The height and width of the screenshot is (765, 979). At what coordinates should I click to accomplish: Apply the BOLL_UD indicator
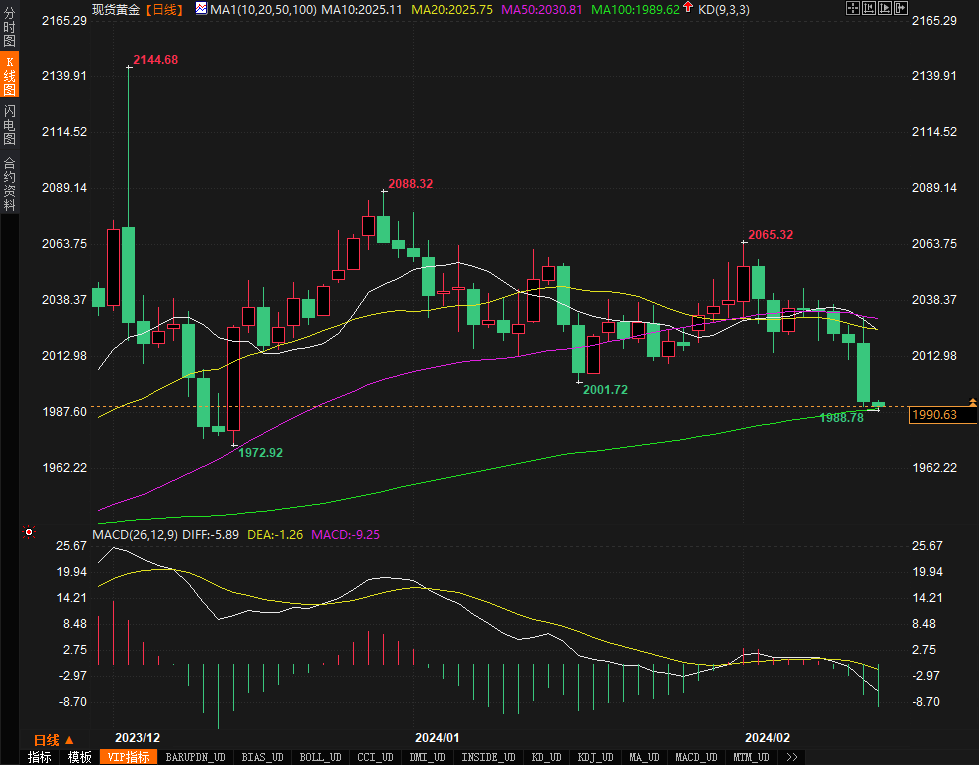[320, 757]
